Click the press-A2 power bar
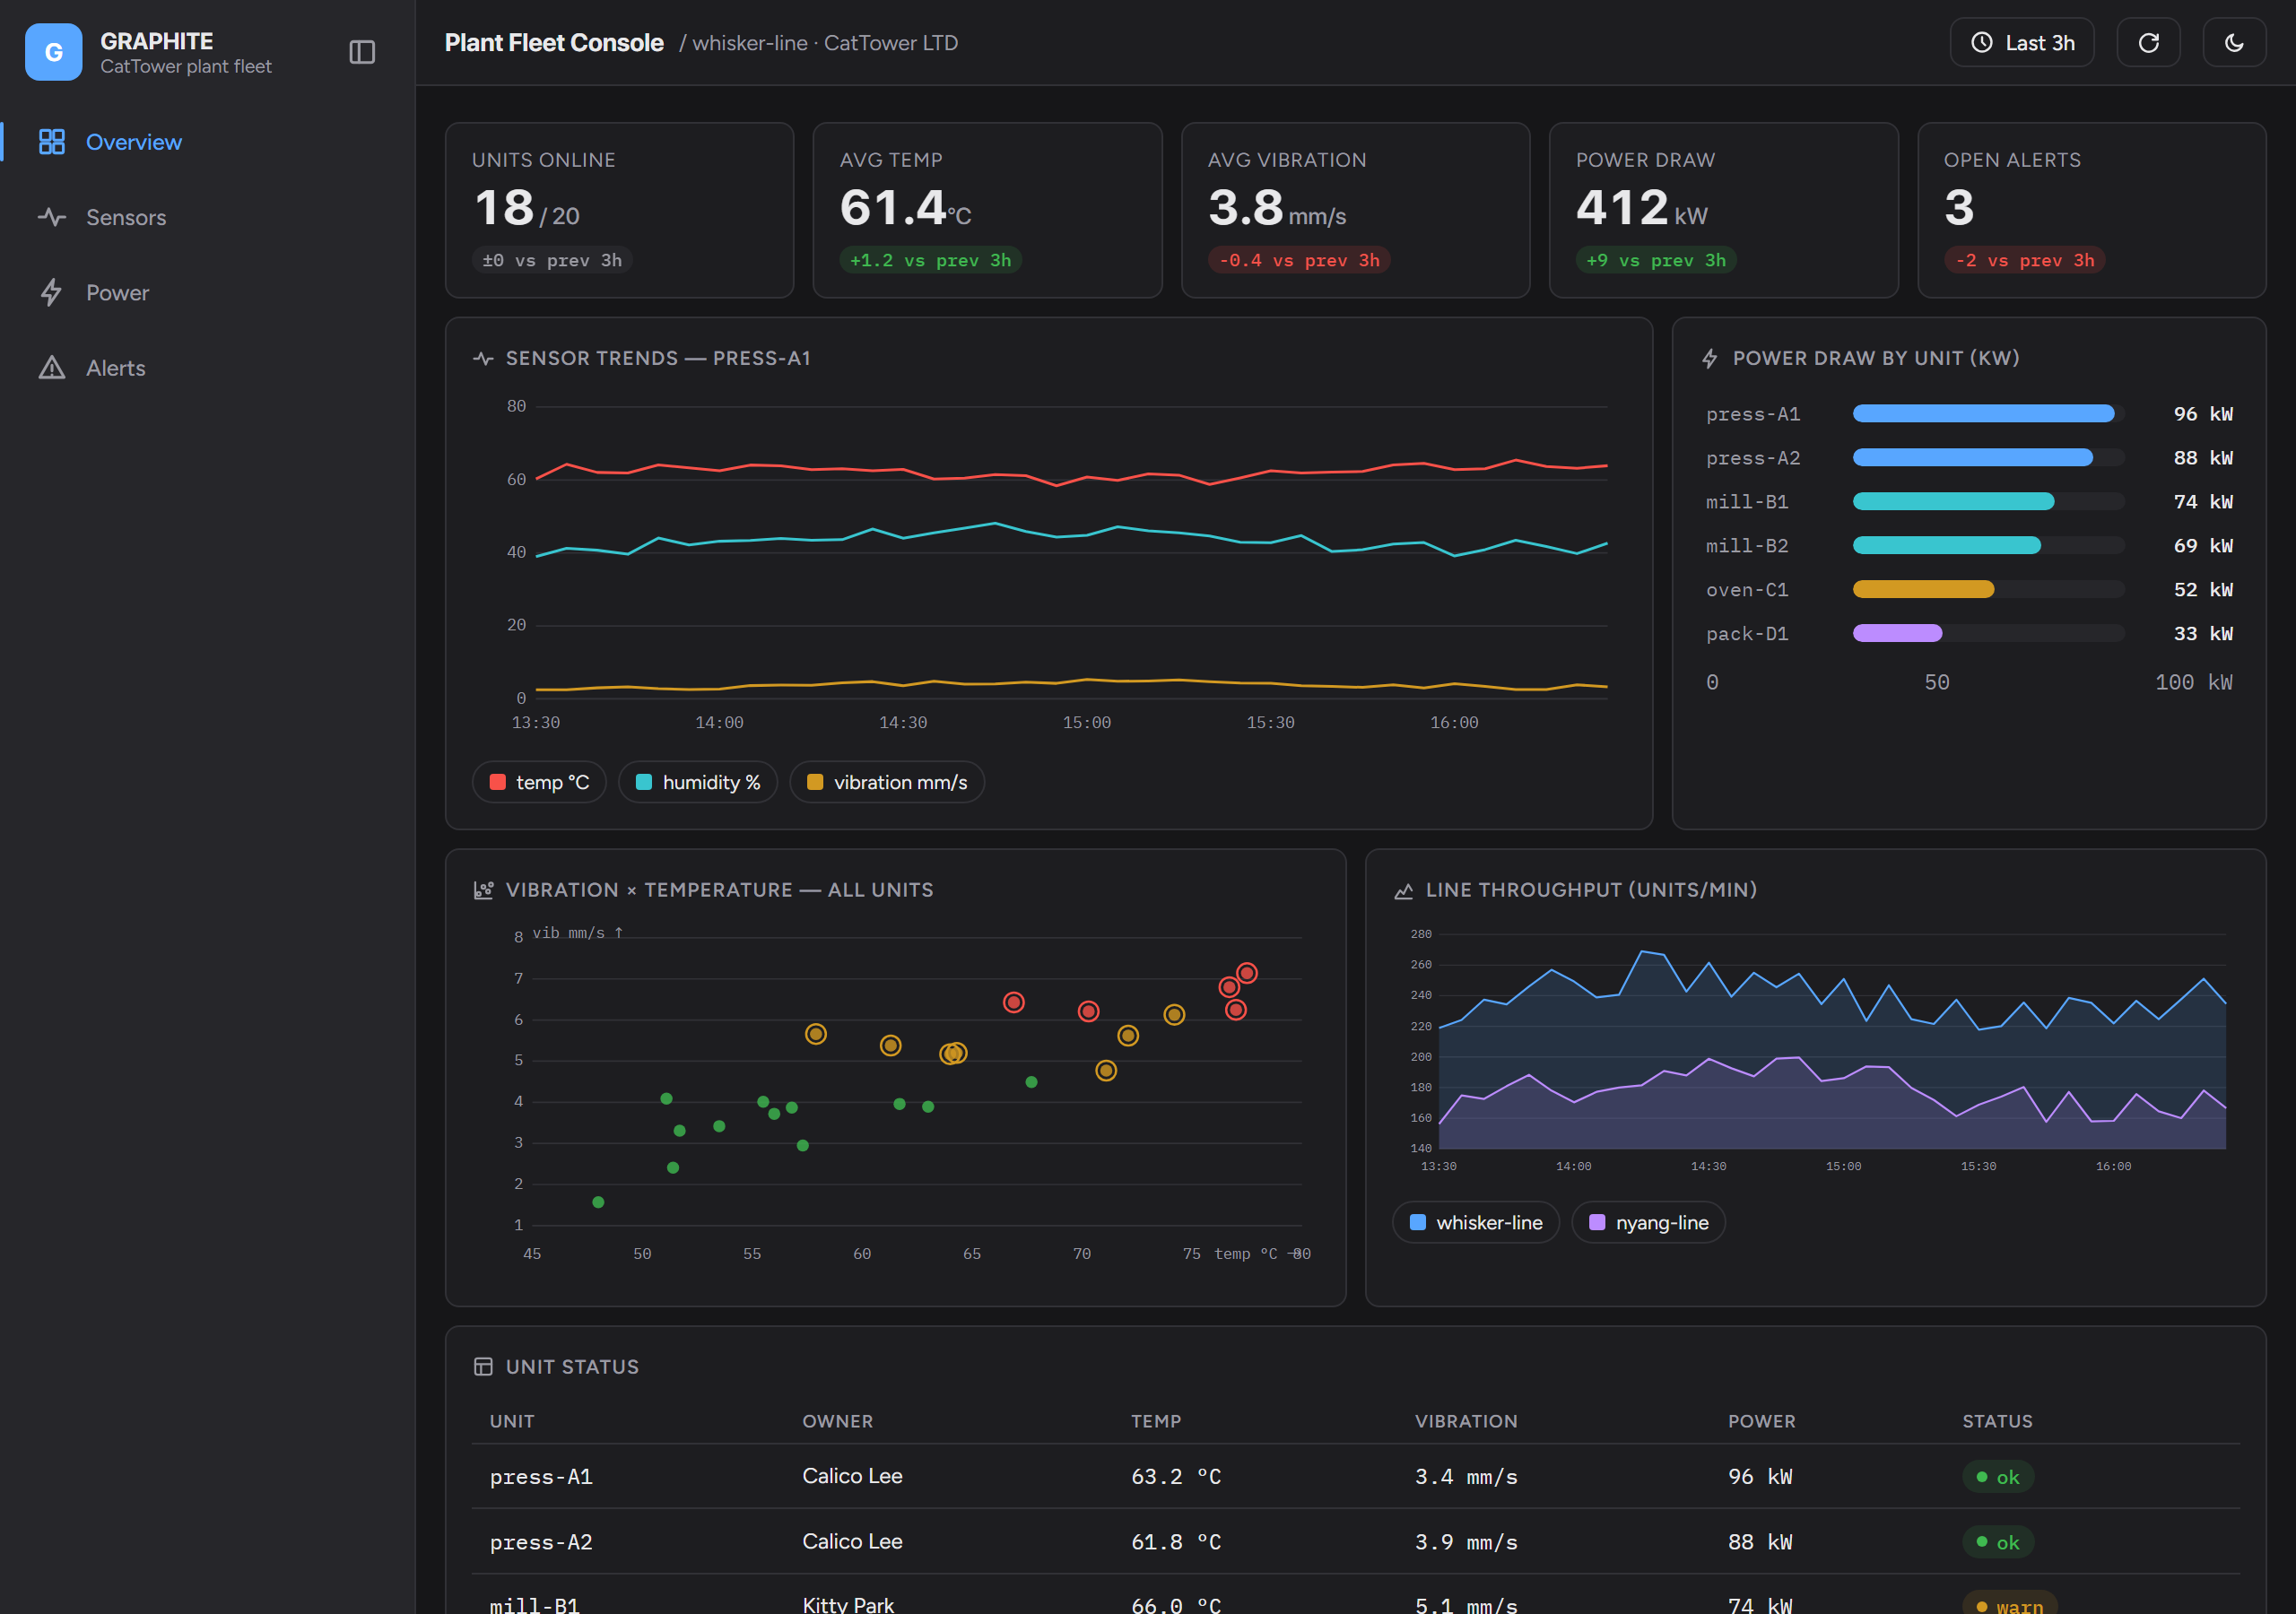 click(x=1973, y=457)
